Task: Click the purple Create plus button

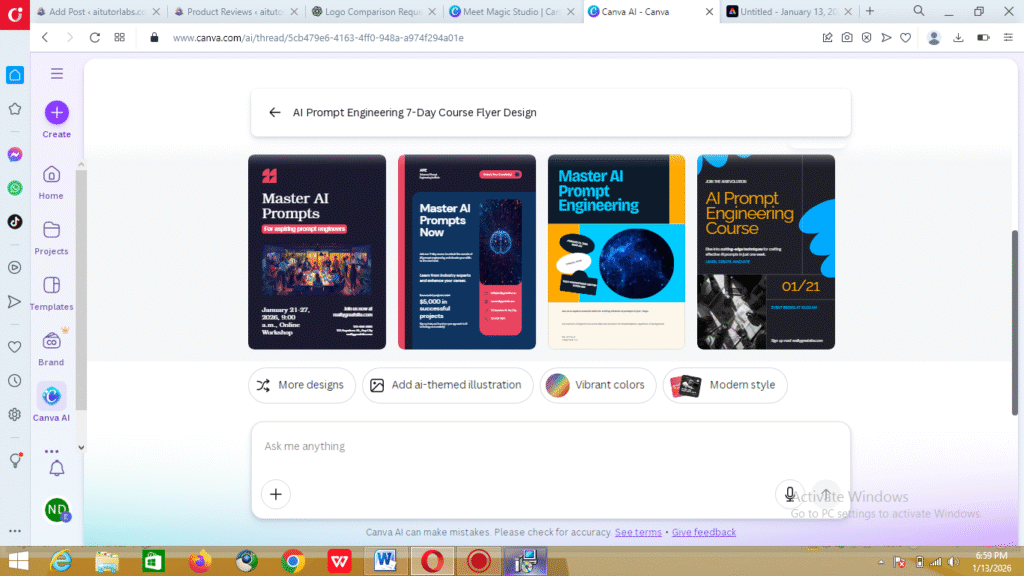Action: coord(57,112)
